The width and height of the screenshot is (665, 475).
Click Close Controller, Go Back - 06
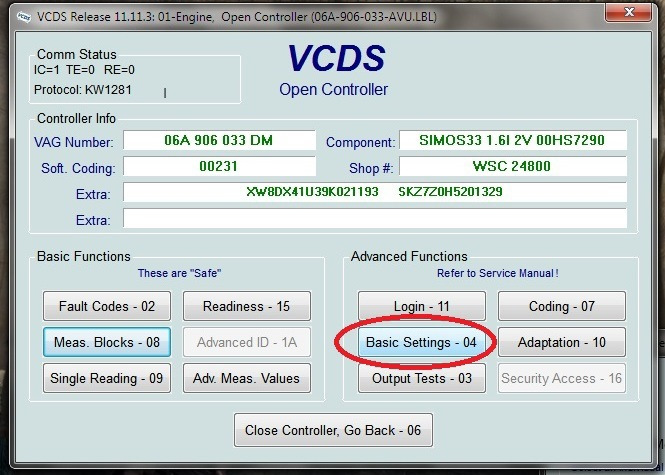click(x=333, y=430)
